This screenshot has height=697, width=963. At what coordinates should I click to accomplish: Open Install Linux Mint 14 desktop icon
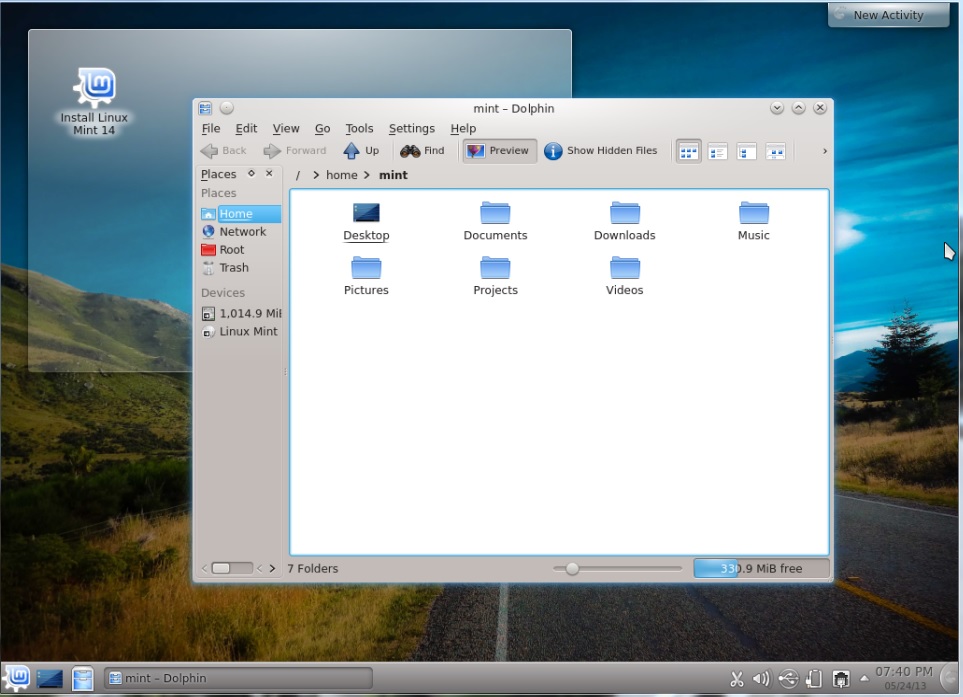[94, 102]
